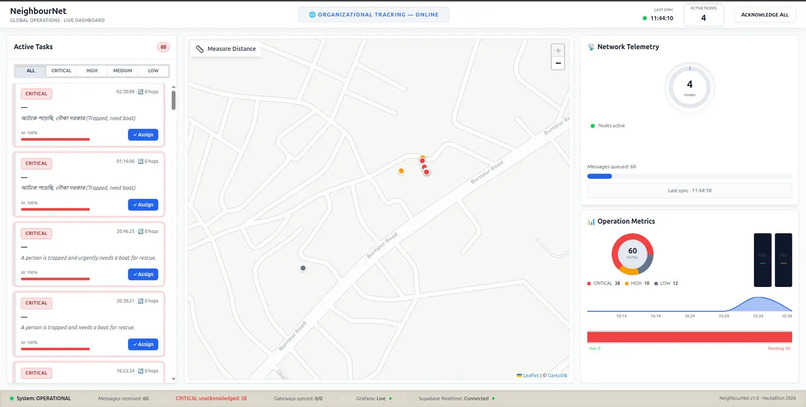Filter tasks by the HIGH tab
This screenshot has width=806, height=407.
[92, 71]
